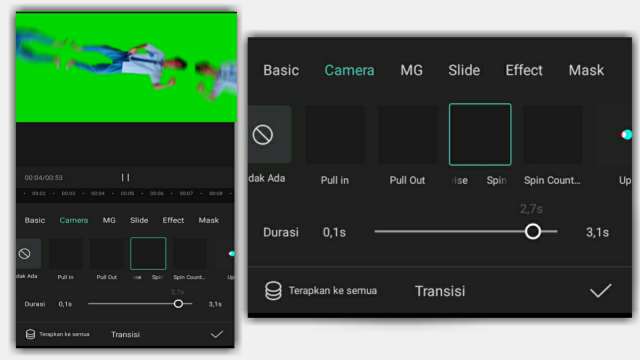Viewport: 640px width, 360px height.
Task: Click the Durasi slider handle in the phone screenshot
Action: tap(178, 304)
